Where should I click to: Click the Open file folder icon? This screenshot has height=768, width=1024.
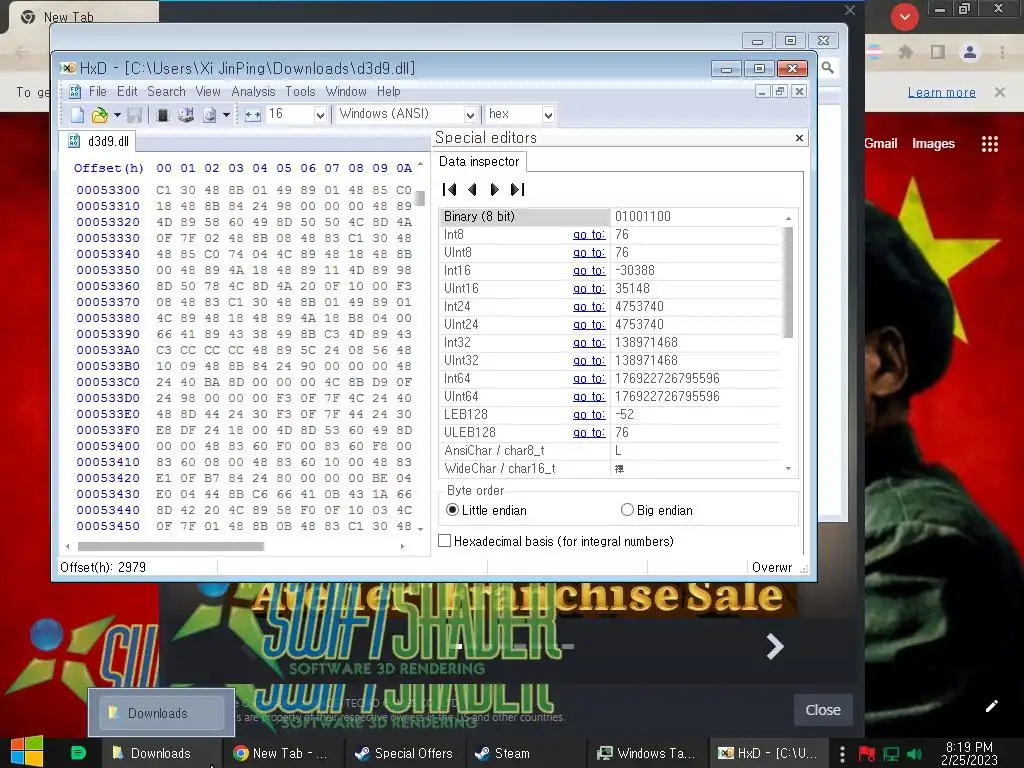(99, 115)
